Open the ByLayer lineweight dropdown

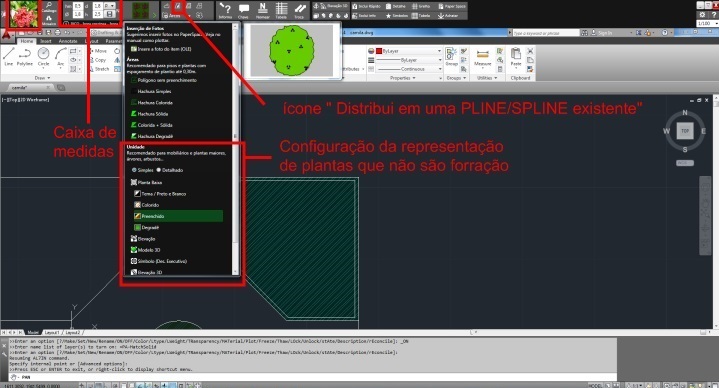click(x=409, y=60)
